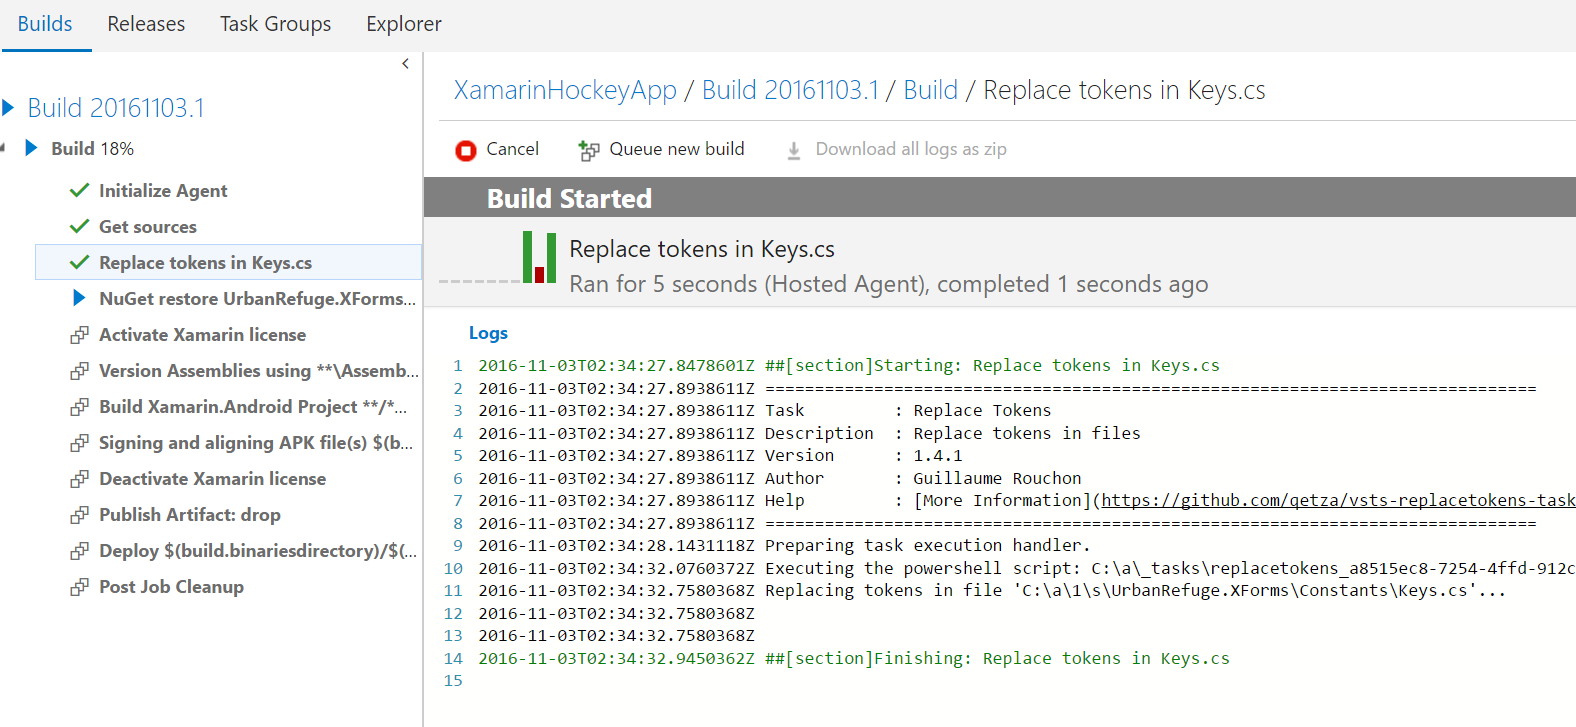Screen dimensions: 1576x727
Task: Click blue play icon beside Build 18%
Action: [x=31, y=148]
